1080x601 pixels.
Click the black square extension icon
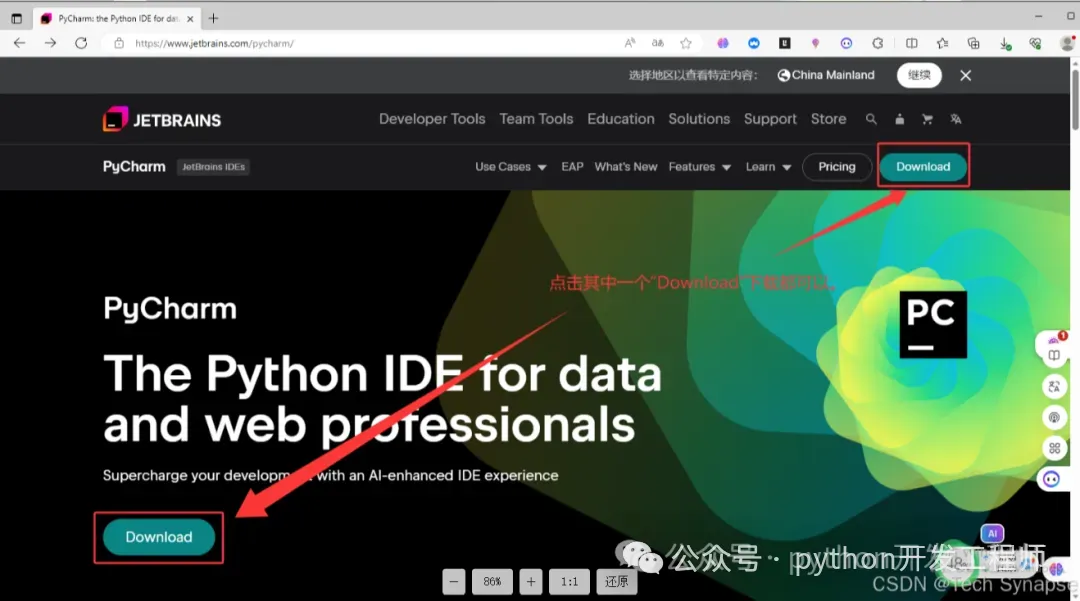tap(785, 43)
